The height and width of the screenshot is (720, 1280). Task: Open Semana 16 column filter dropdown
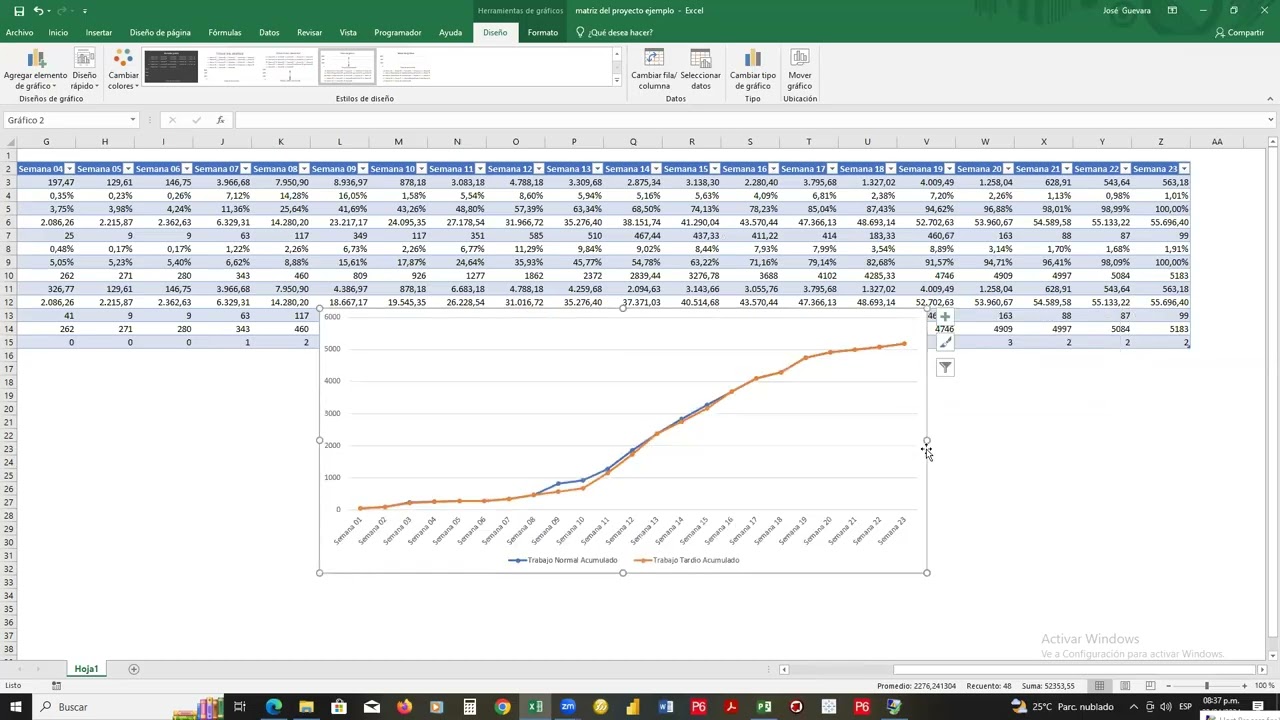tap(773, 169)
